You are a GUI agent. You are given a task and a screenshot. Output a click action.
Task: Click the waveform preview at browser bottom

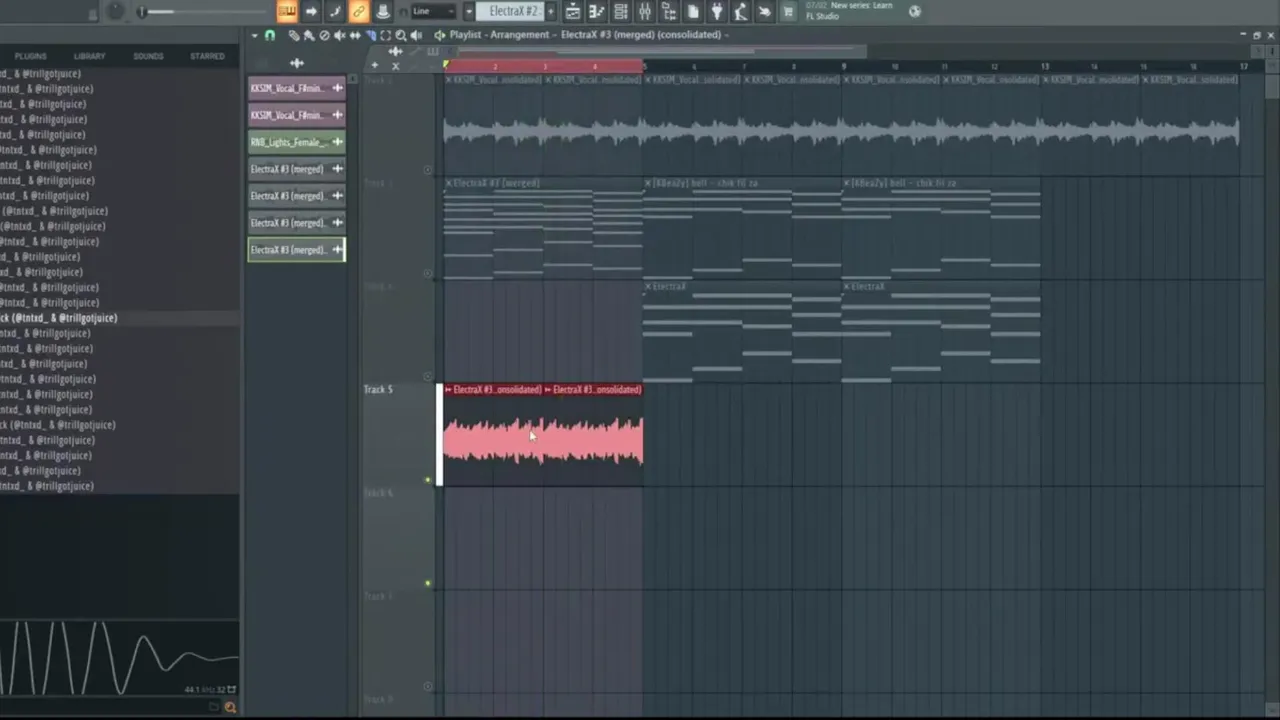(119, 657)
